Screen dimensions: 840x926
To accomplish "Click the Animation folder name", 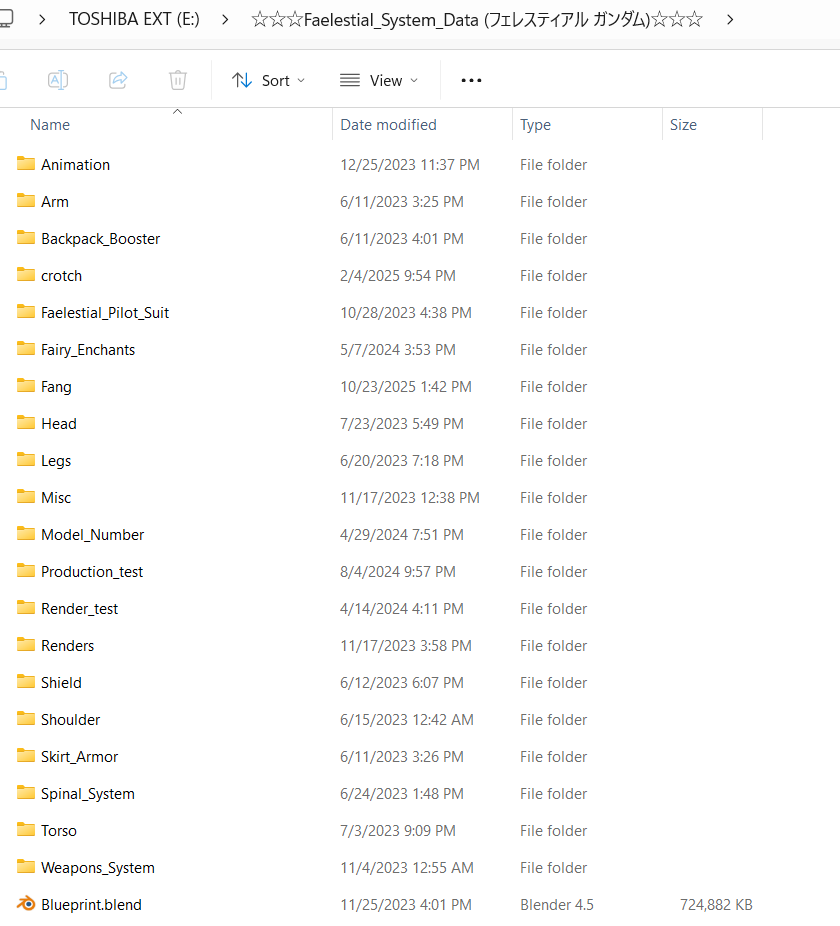I will tap(76, 165).
